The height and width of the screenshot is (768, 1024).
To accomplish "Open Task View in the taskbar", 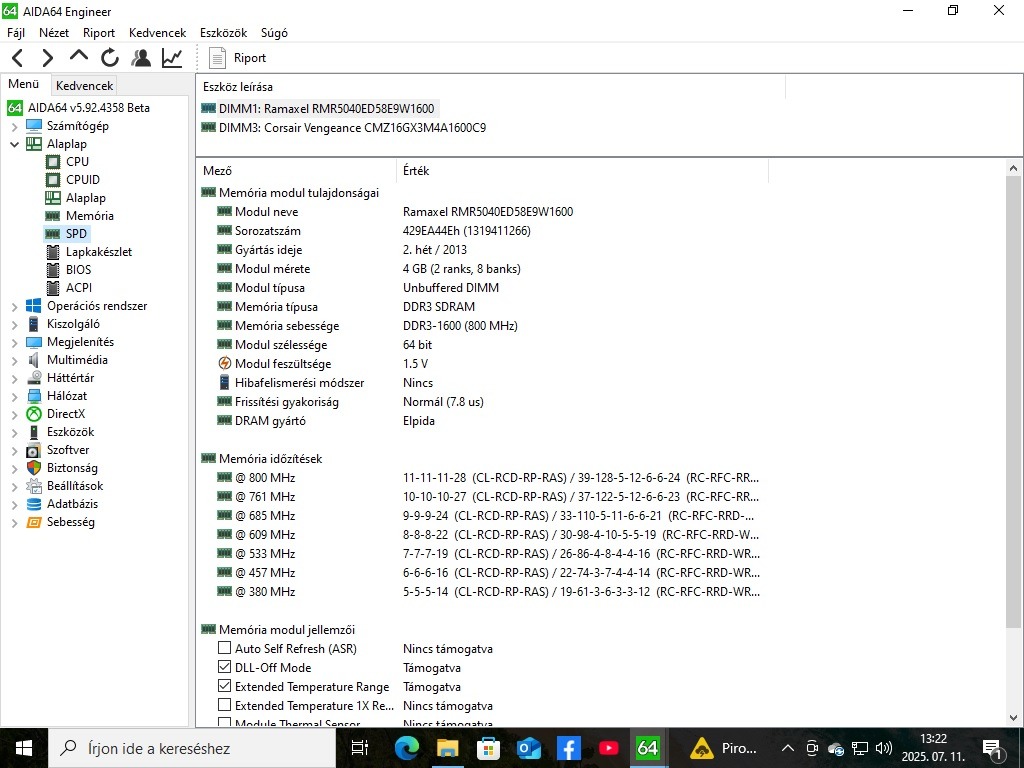I will click(360, 748).
